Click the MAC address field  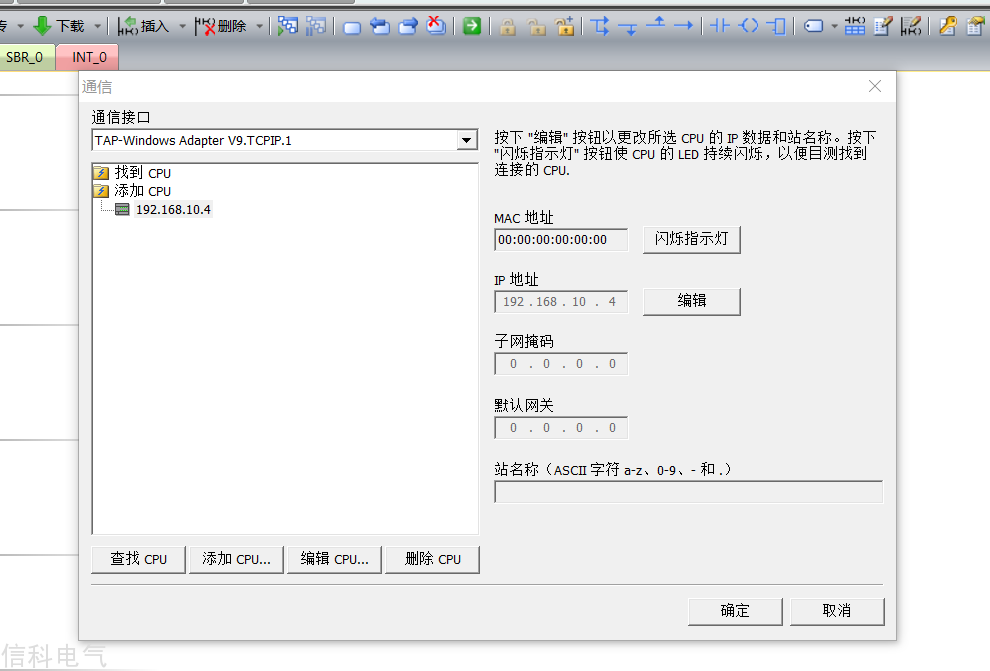[561, 240]
